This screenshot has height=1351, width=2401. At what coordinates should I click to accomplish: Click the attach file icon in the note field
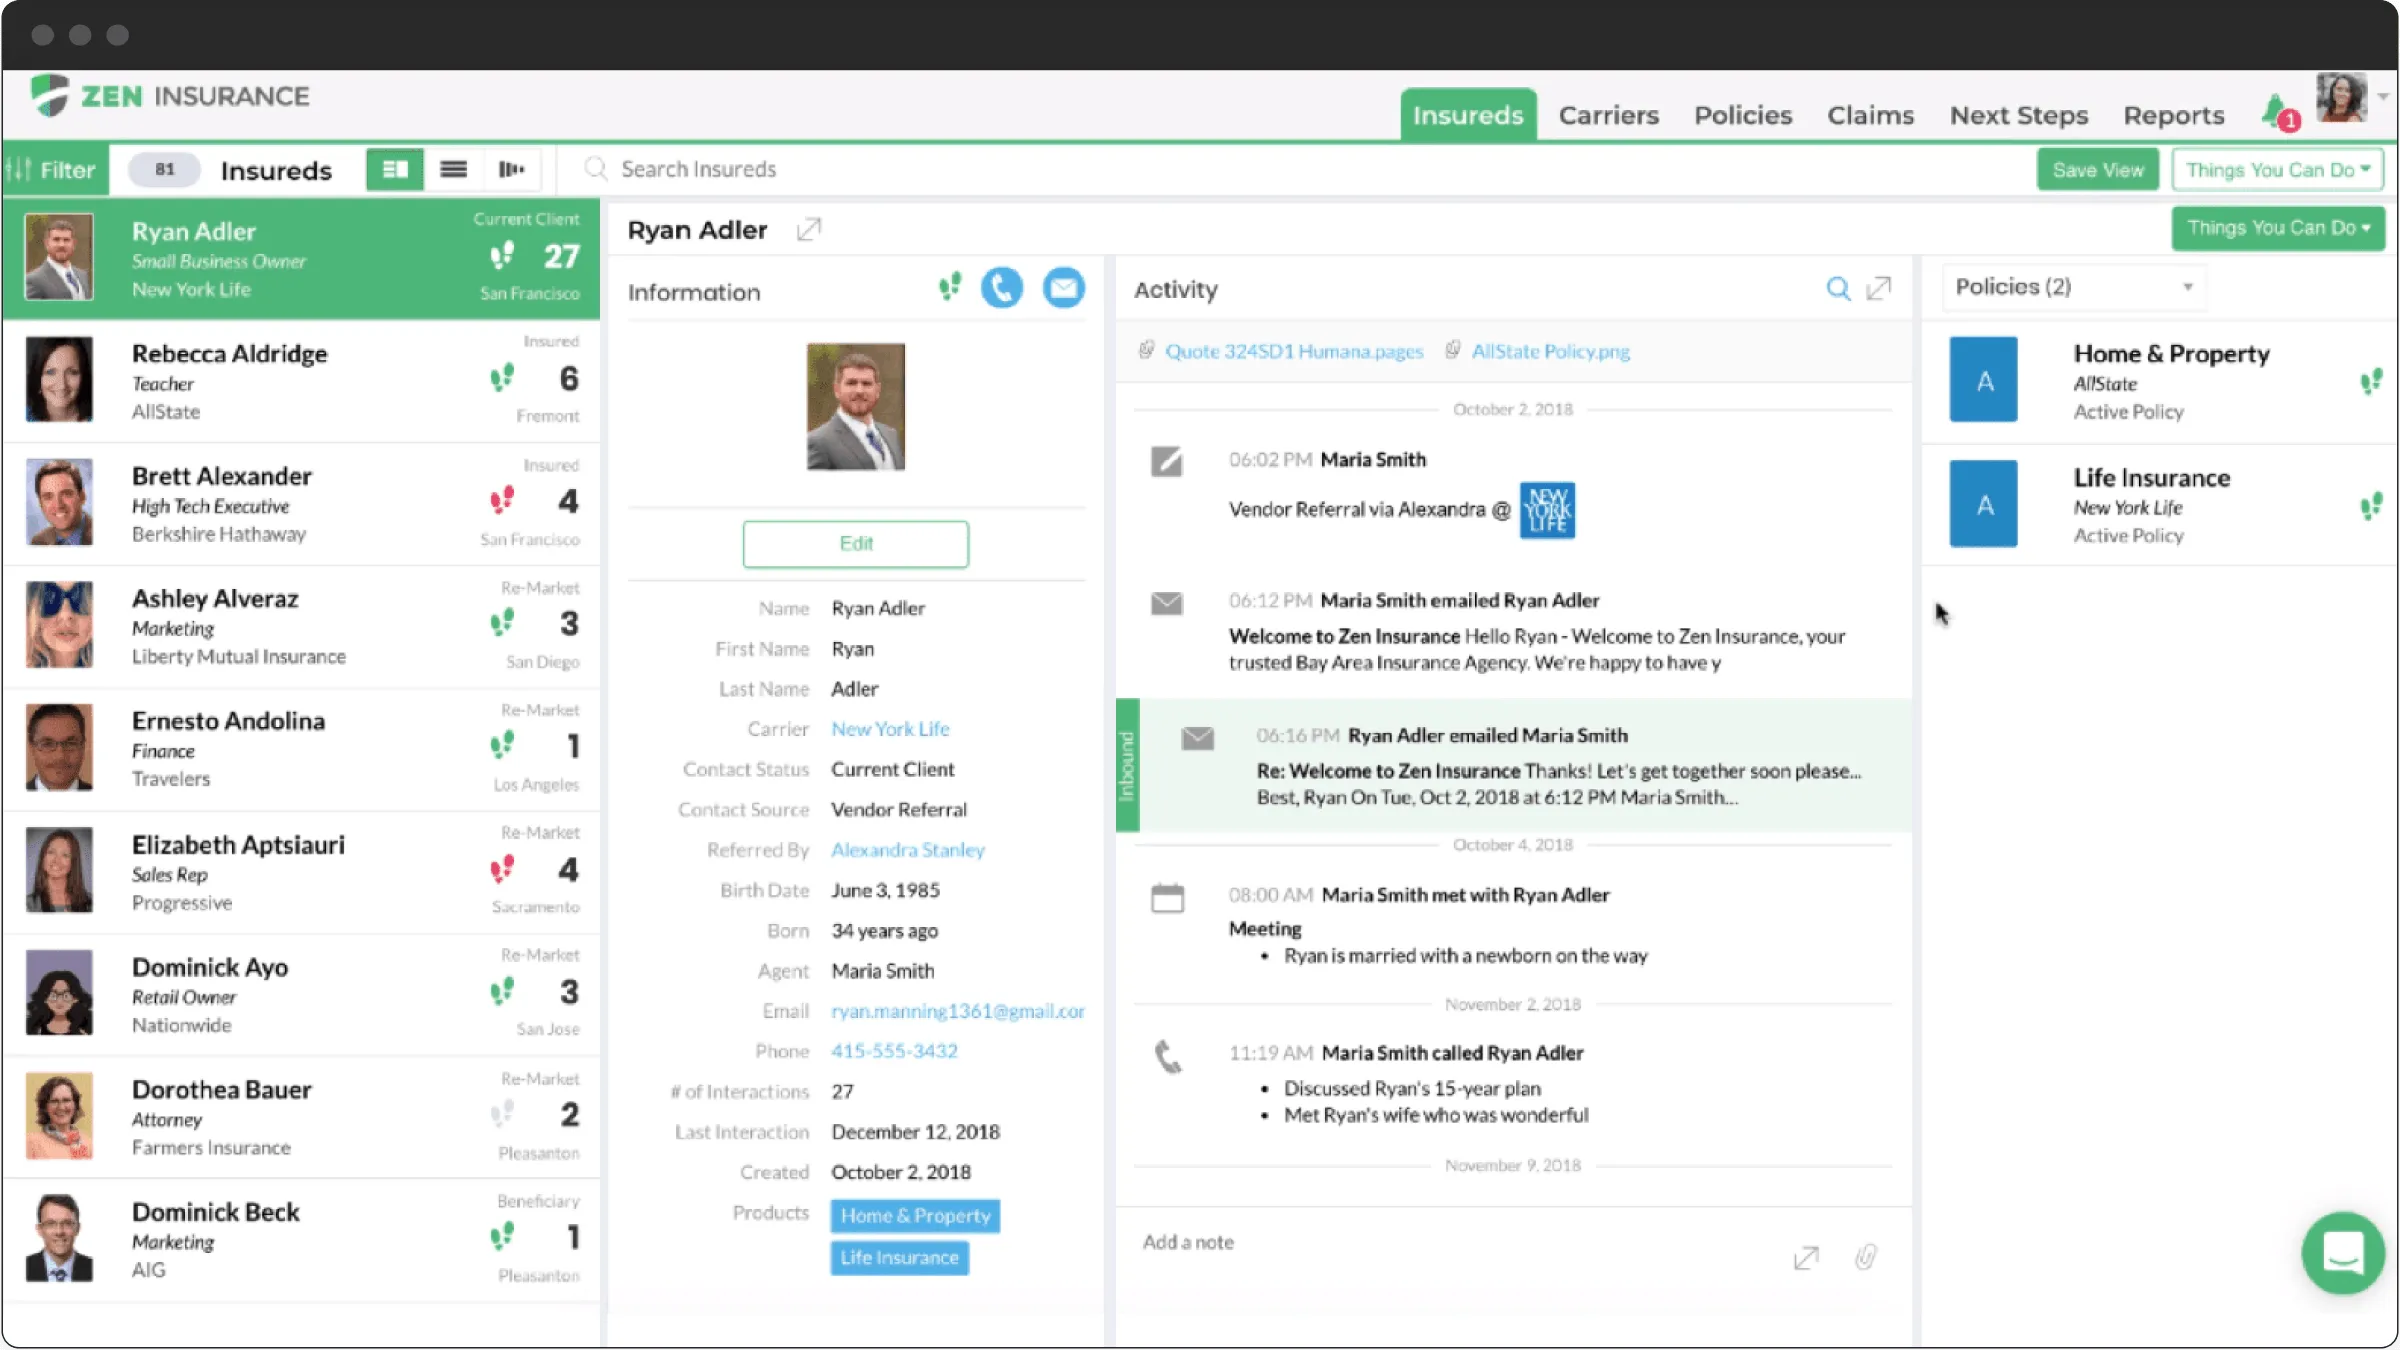coord(1865,1255)
